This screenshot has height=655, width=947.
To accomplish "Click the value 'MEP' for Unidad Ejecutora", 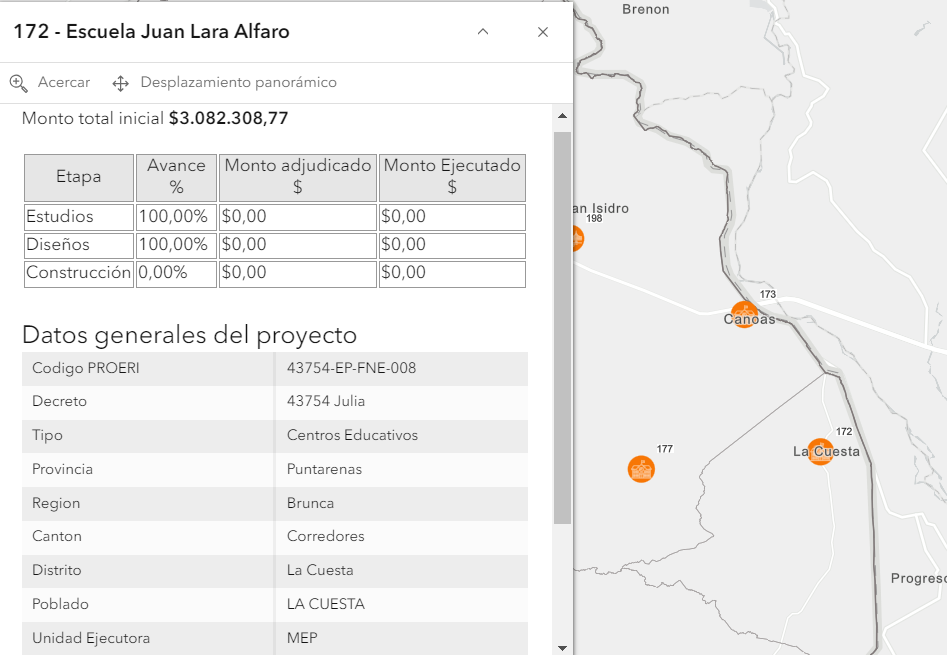I will pyautogui.click(x=302, y=637).
